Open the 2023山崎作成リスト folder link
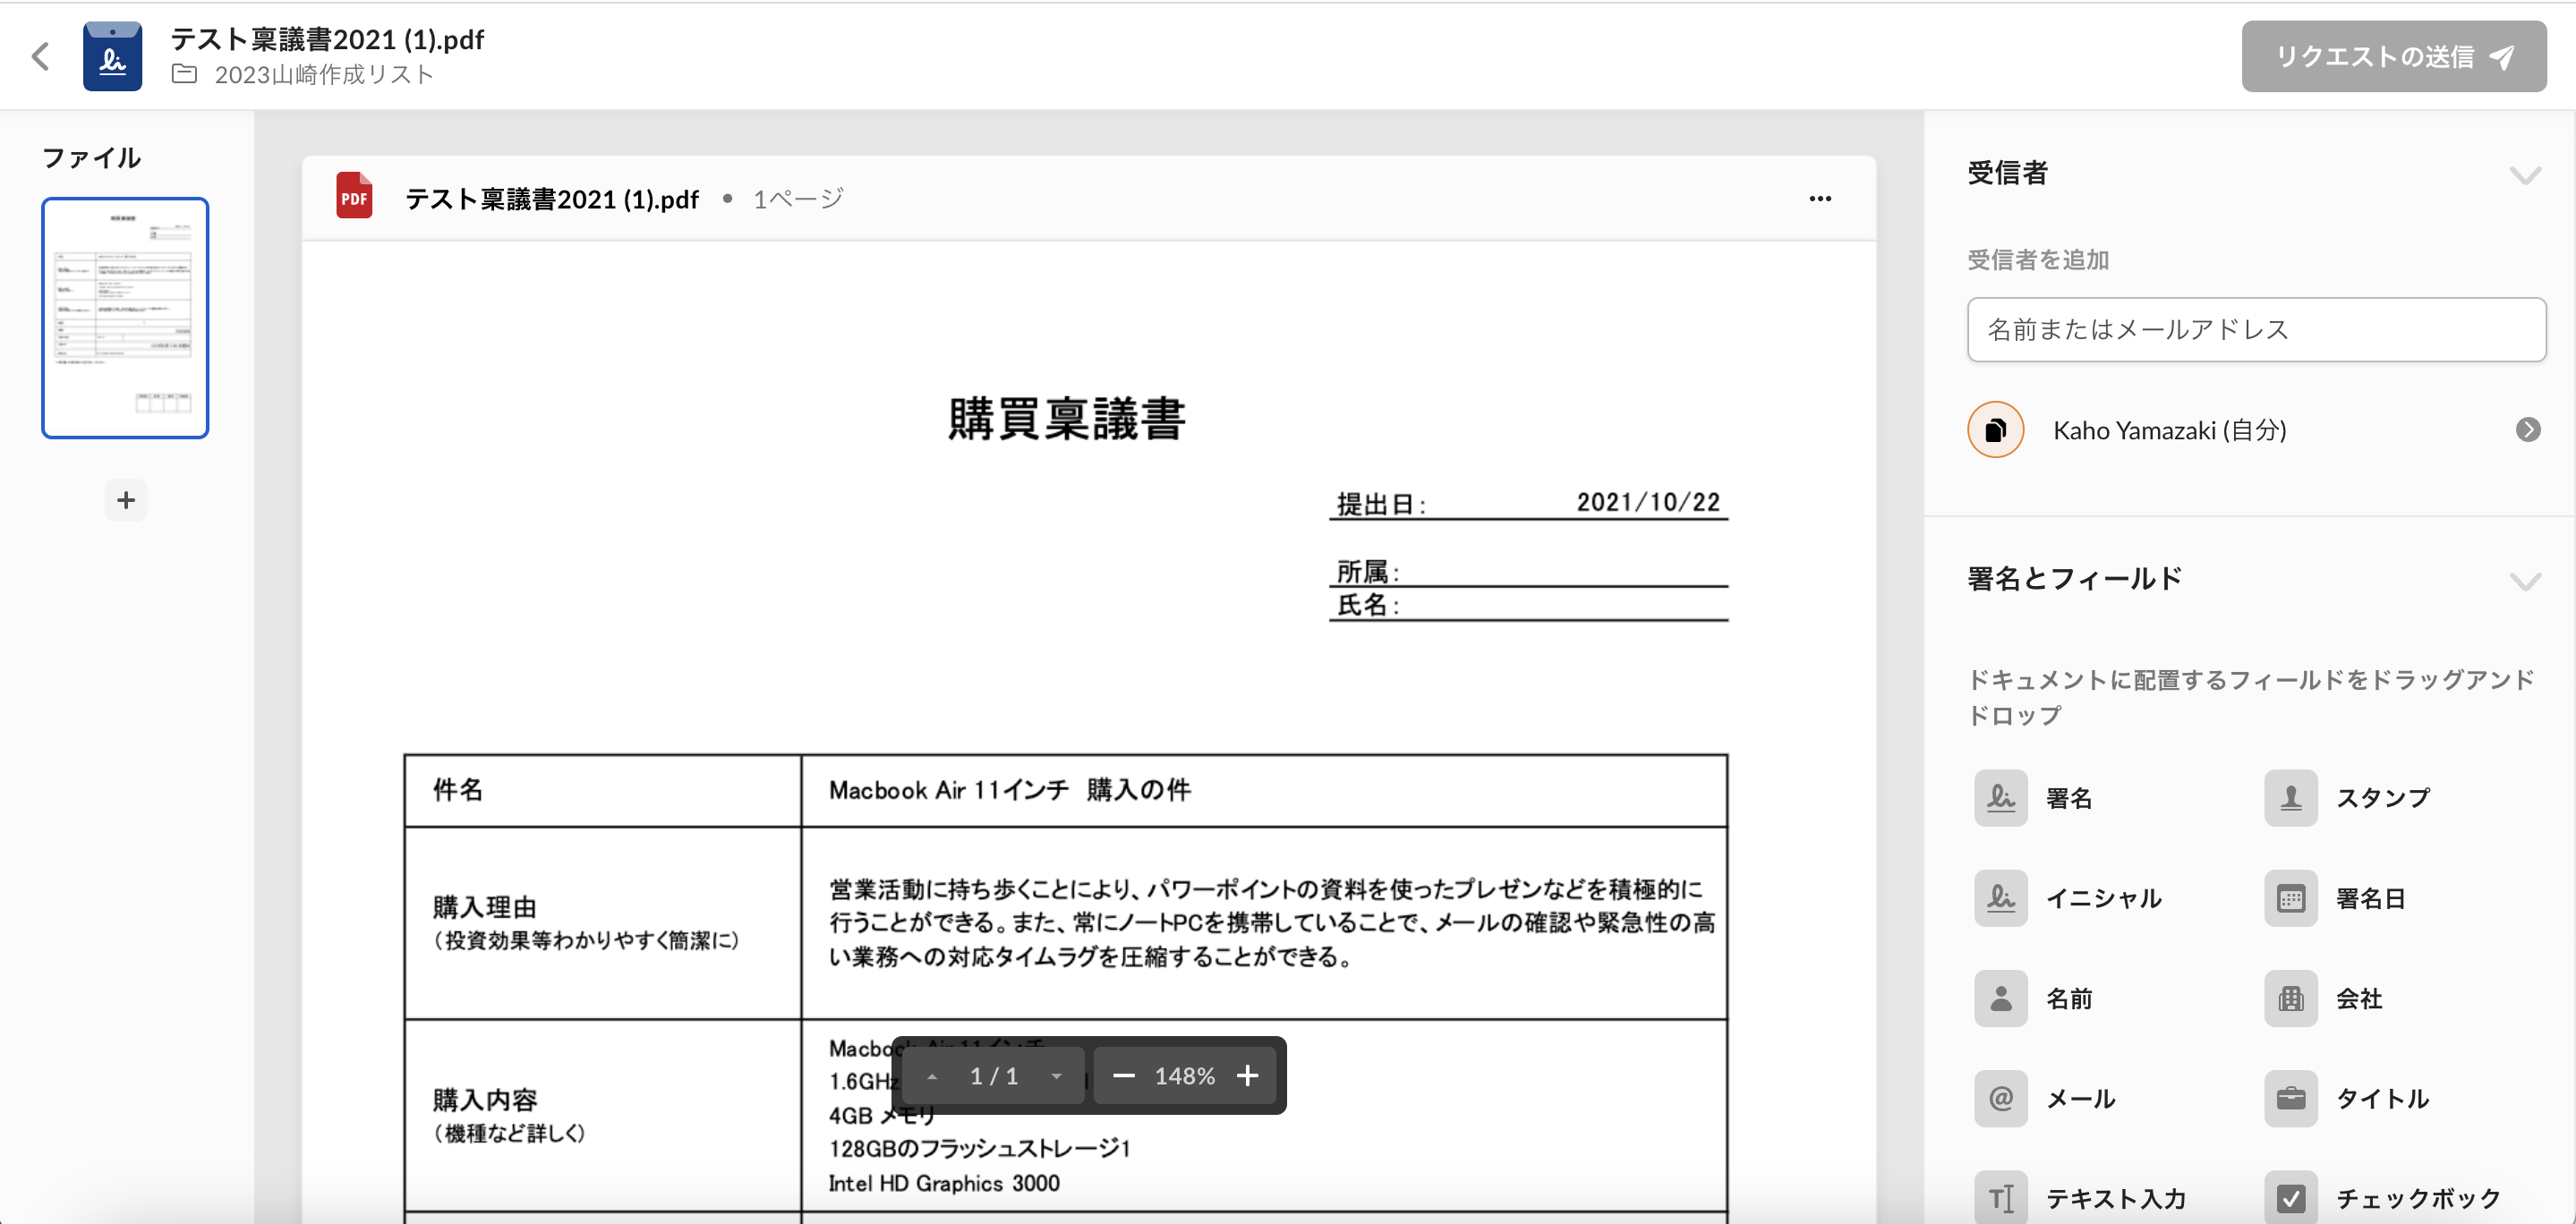 tap(324, 75)
